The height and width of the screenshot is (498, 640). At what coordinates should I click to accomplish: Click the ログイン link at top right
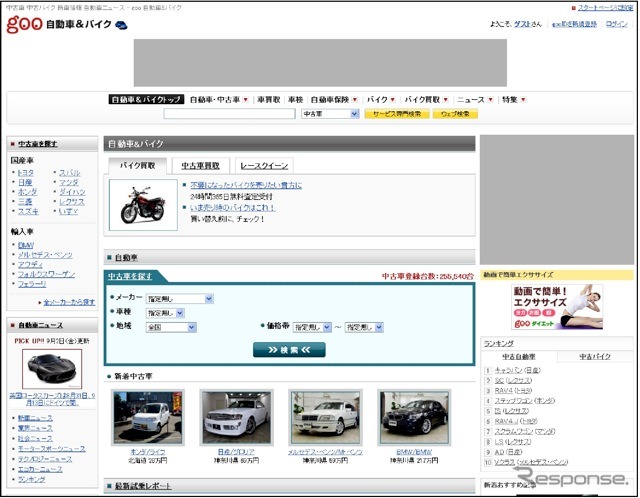pos(616,24)
